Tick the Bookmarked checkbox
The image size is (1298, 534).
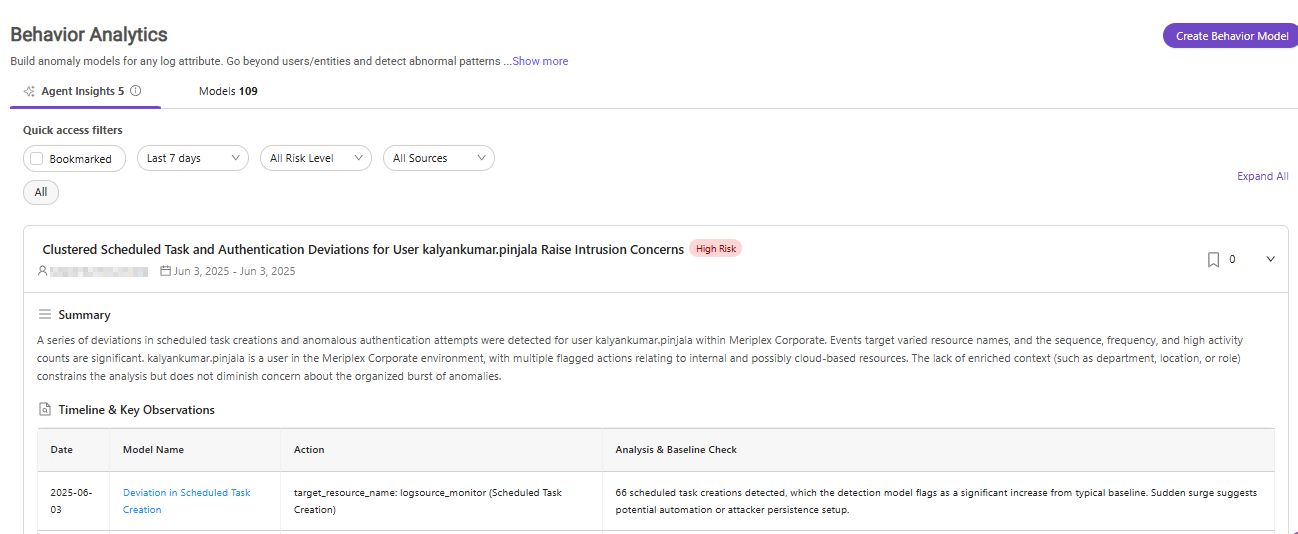pos(37,158)
